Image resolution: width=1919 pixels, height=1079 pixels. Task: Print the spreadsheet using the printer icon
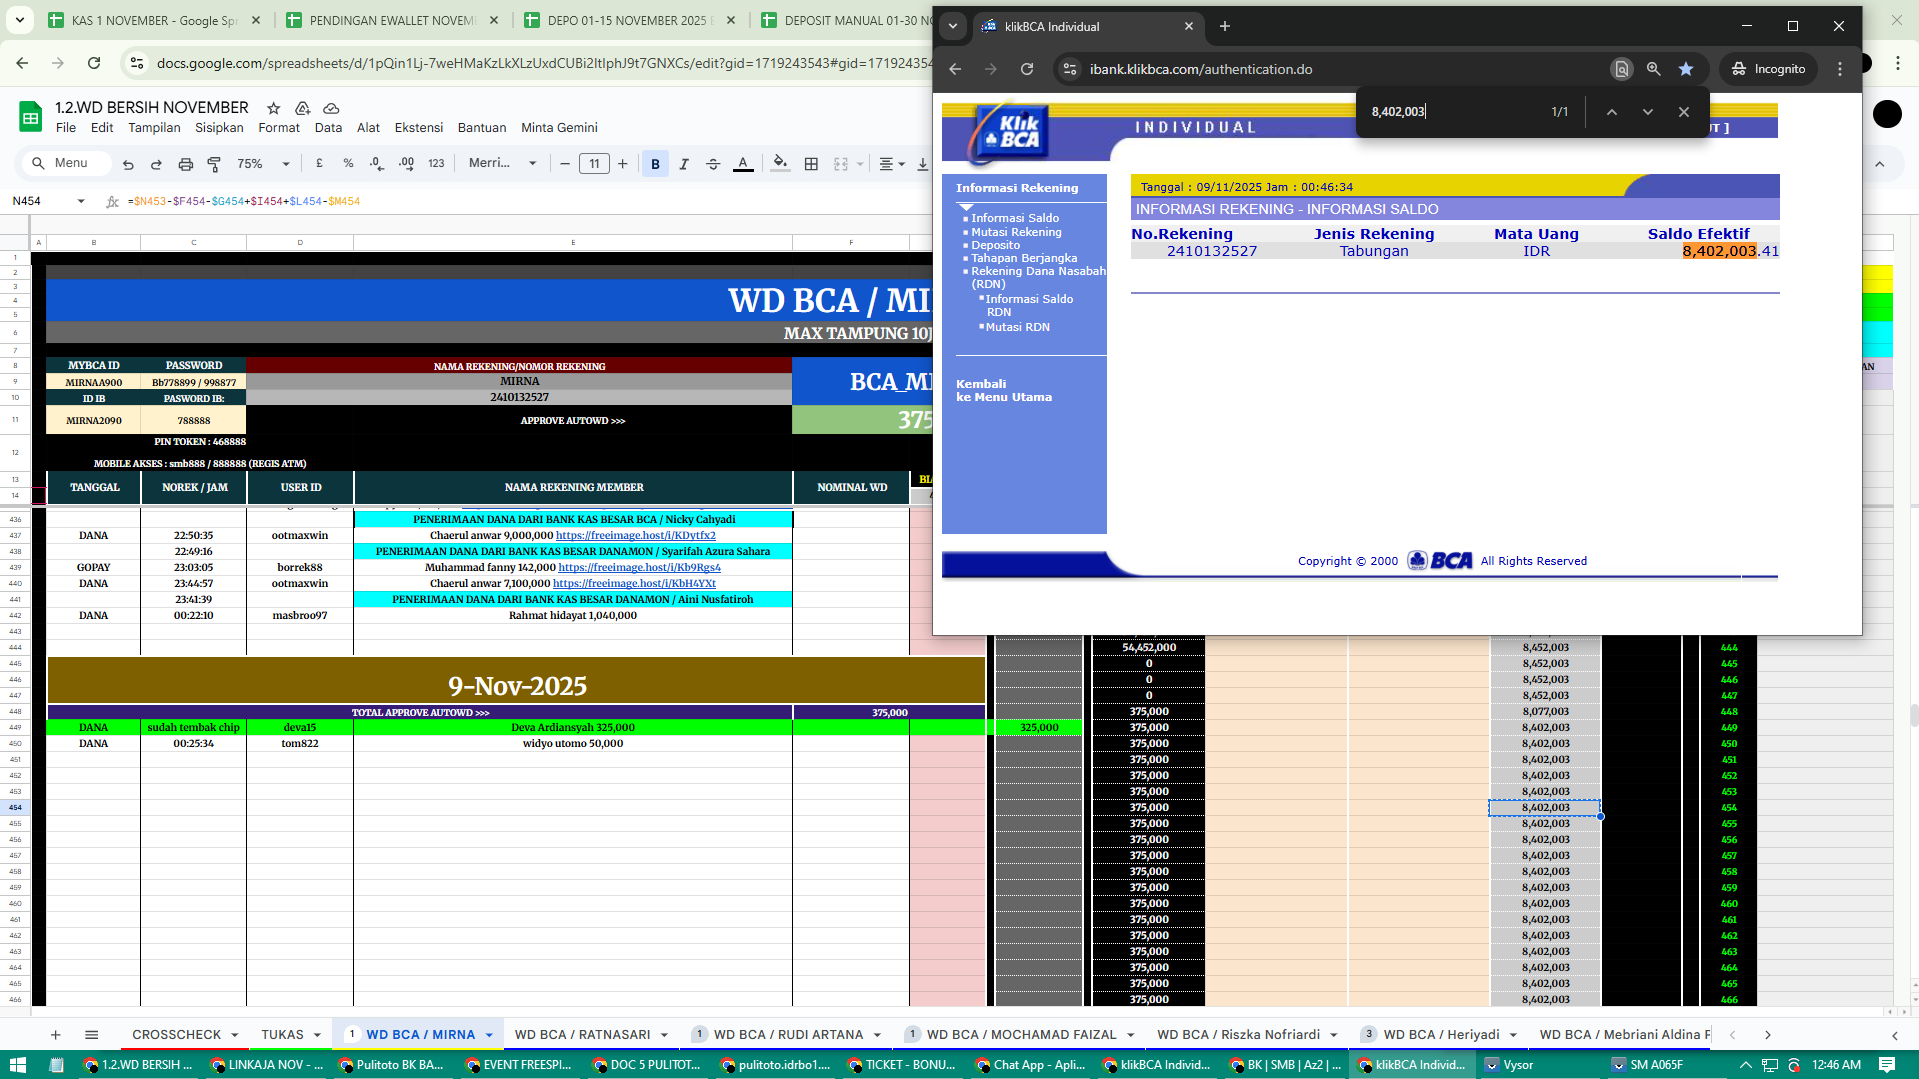[185, 164]
